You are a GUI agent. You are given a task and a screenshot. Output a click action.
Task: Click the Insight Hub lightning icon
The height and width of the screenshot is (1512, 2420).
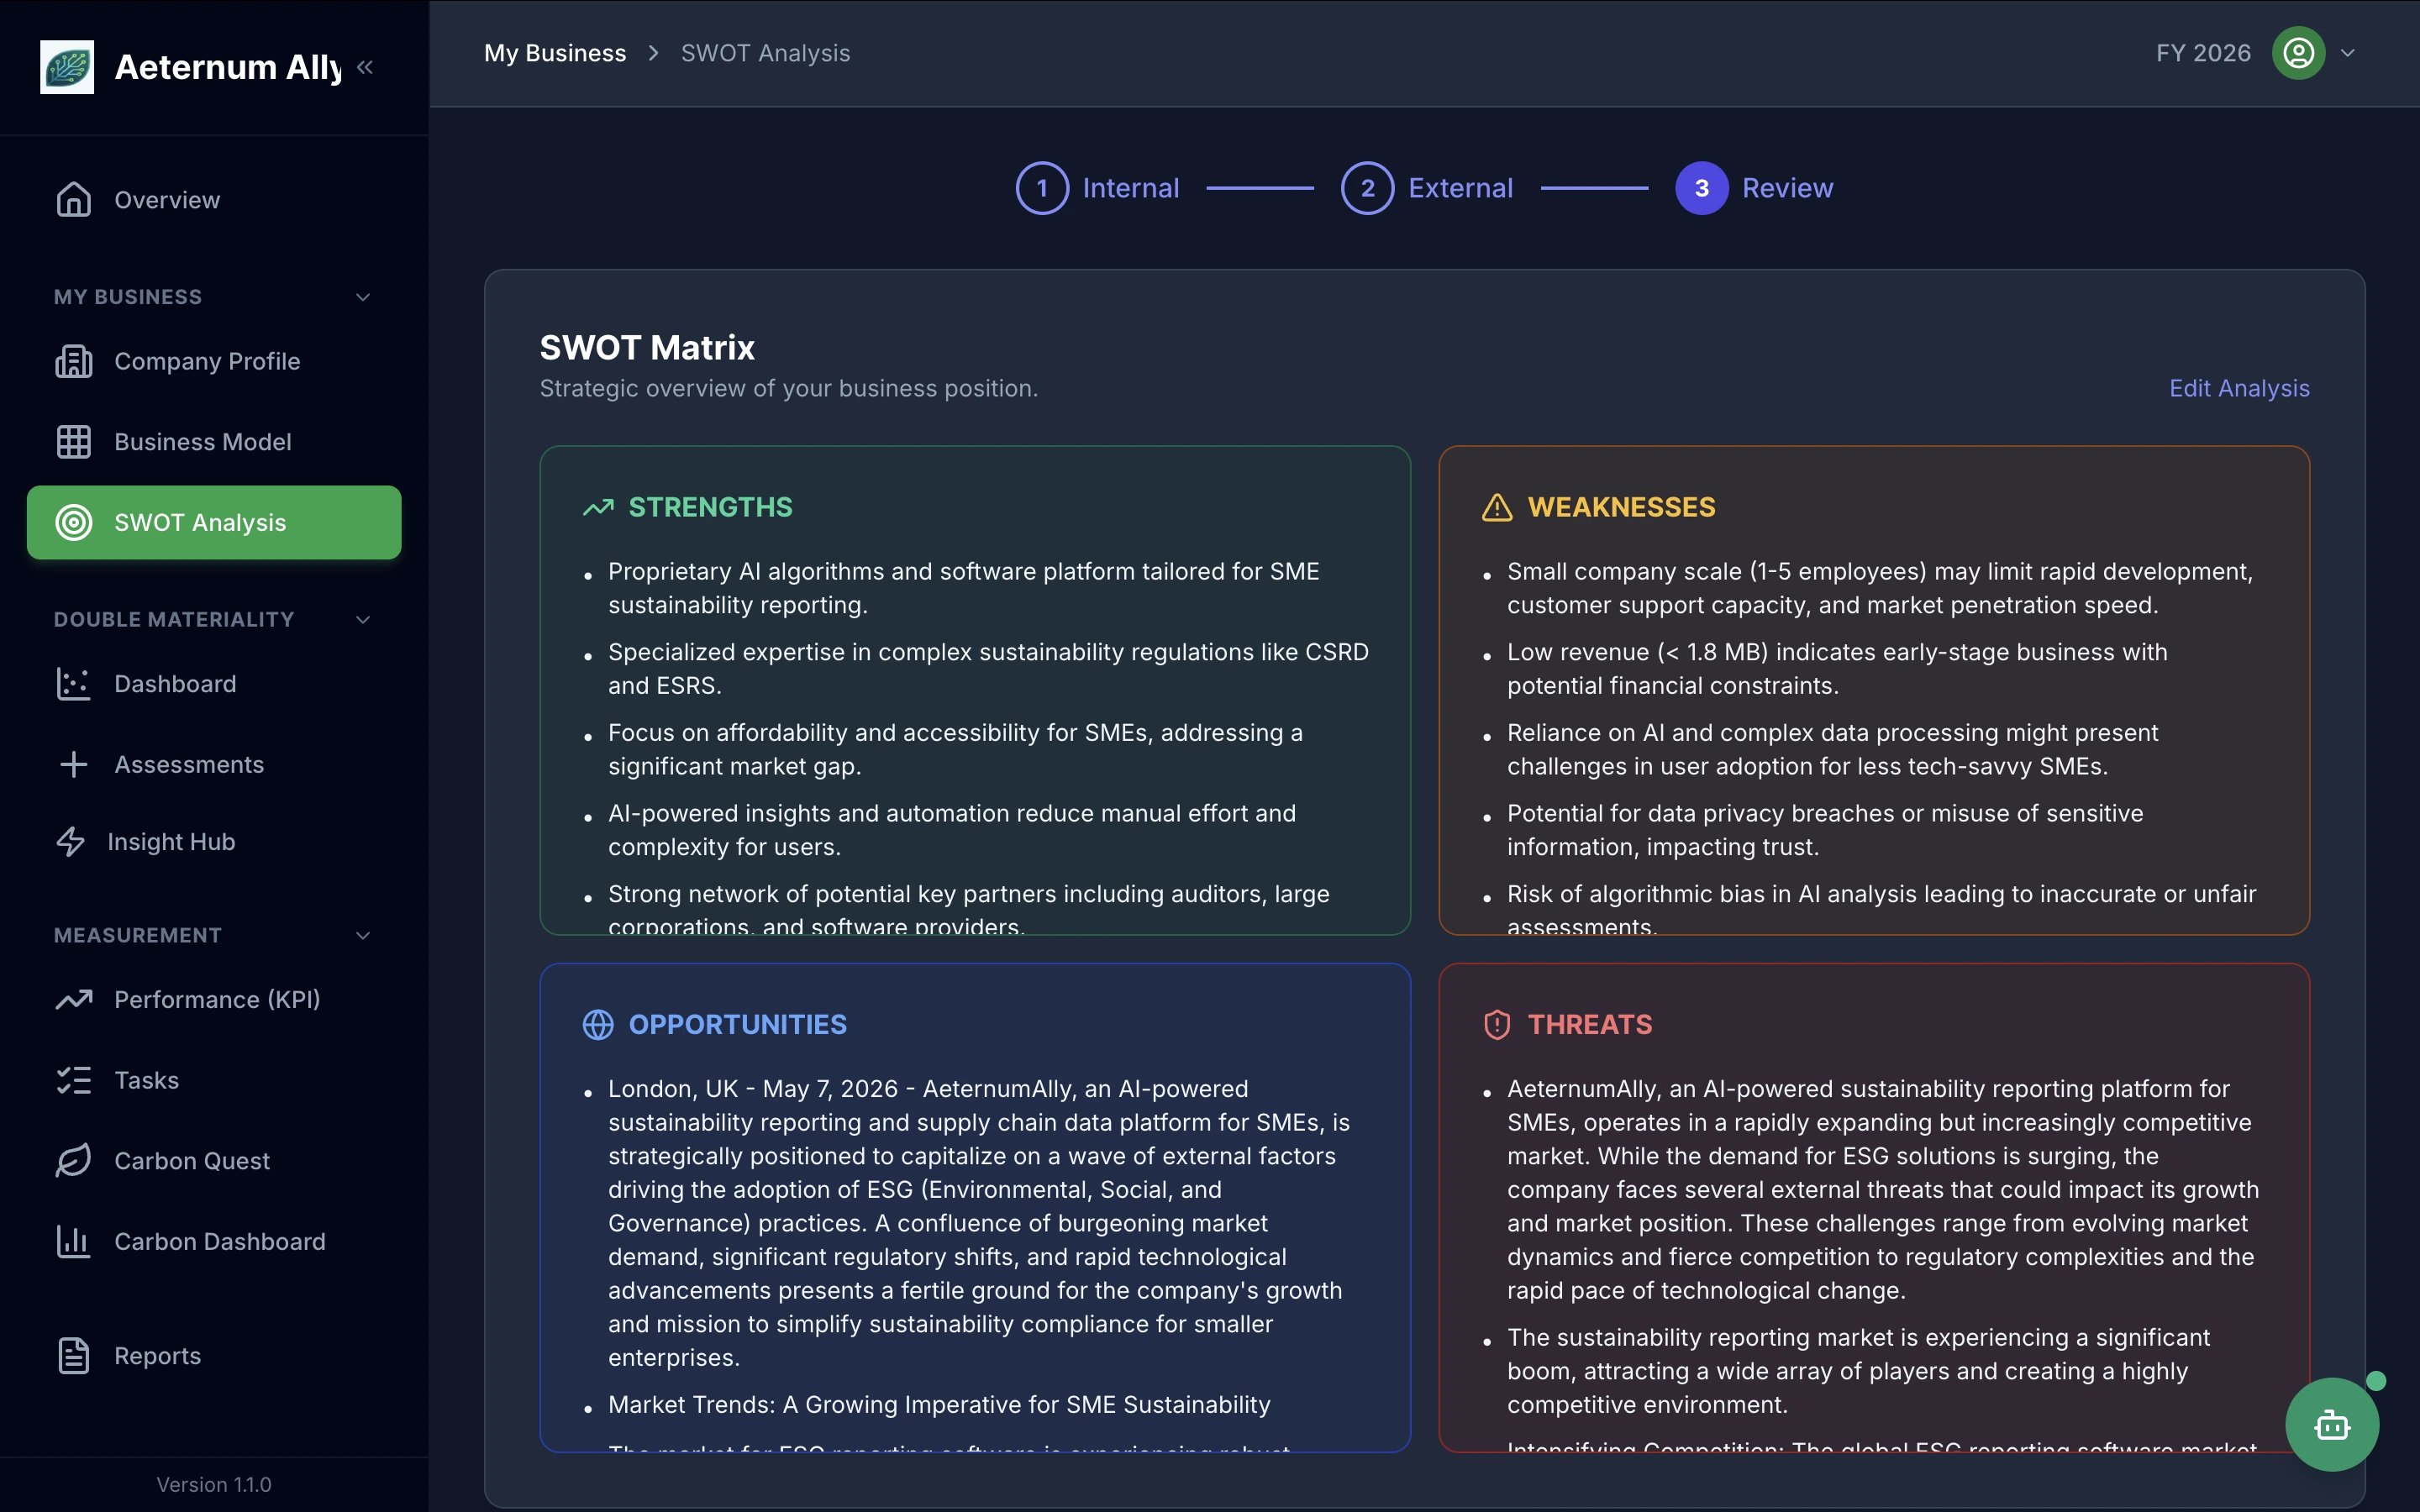[x=70, y=842]
